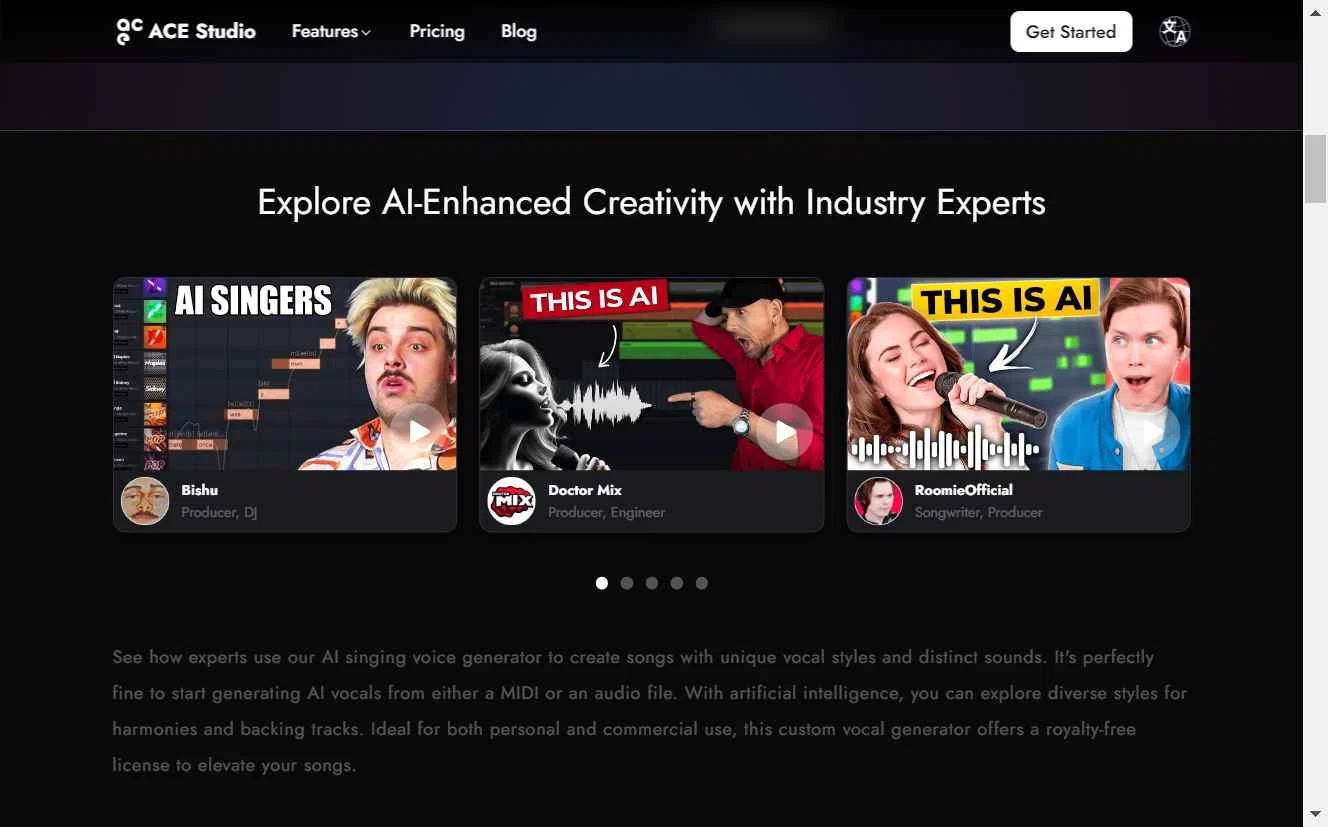Expand the Features dropdown menu
This screenshot has width=1328, height=827.
(x=331, y=31)
